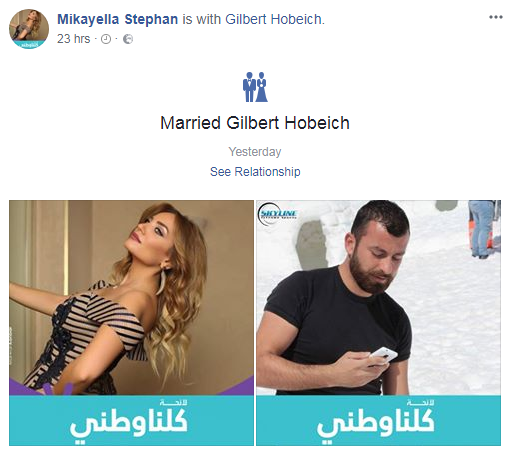Click the teal Arabic banner under right photo
The image size is (508, 452).
pyautogui.click(x=378, y=420)
